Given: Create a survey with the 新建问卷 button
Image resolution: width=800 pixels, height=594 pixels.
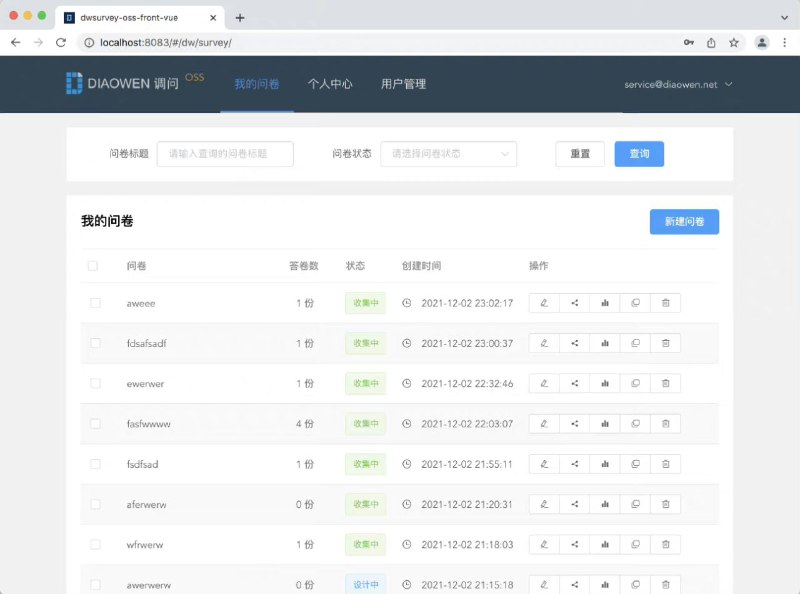Looking at the screenshot, I should (x=684, y=221).
